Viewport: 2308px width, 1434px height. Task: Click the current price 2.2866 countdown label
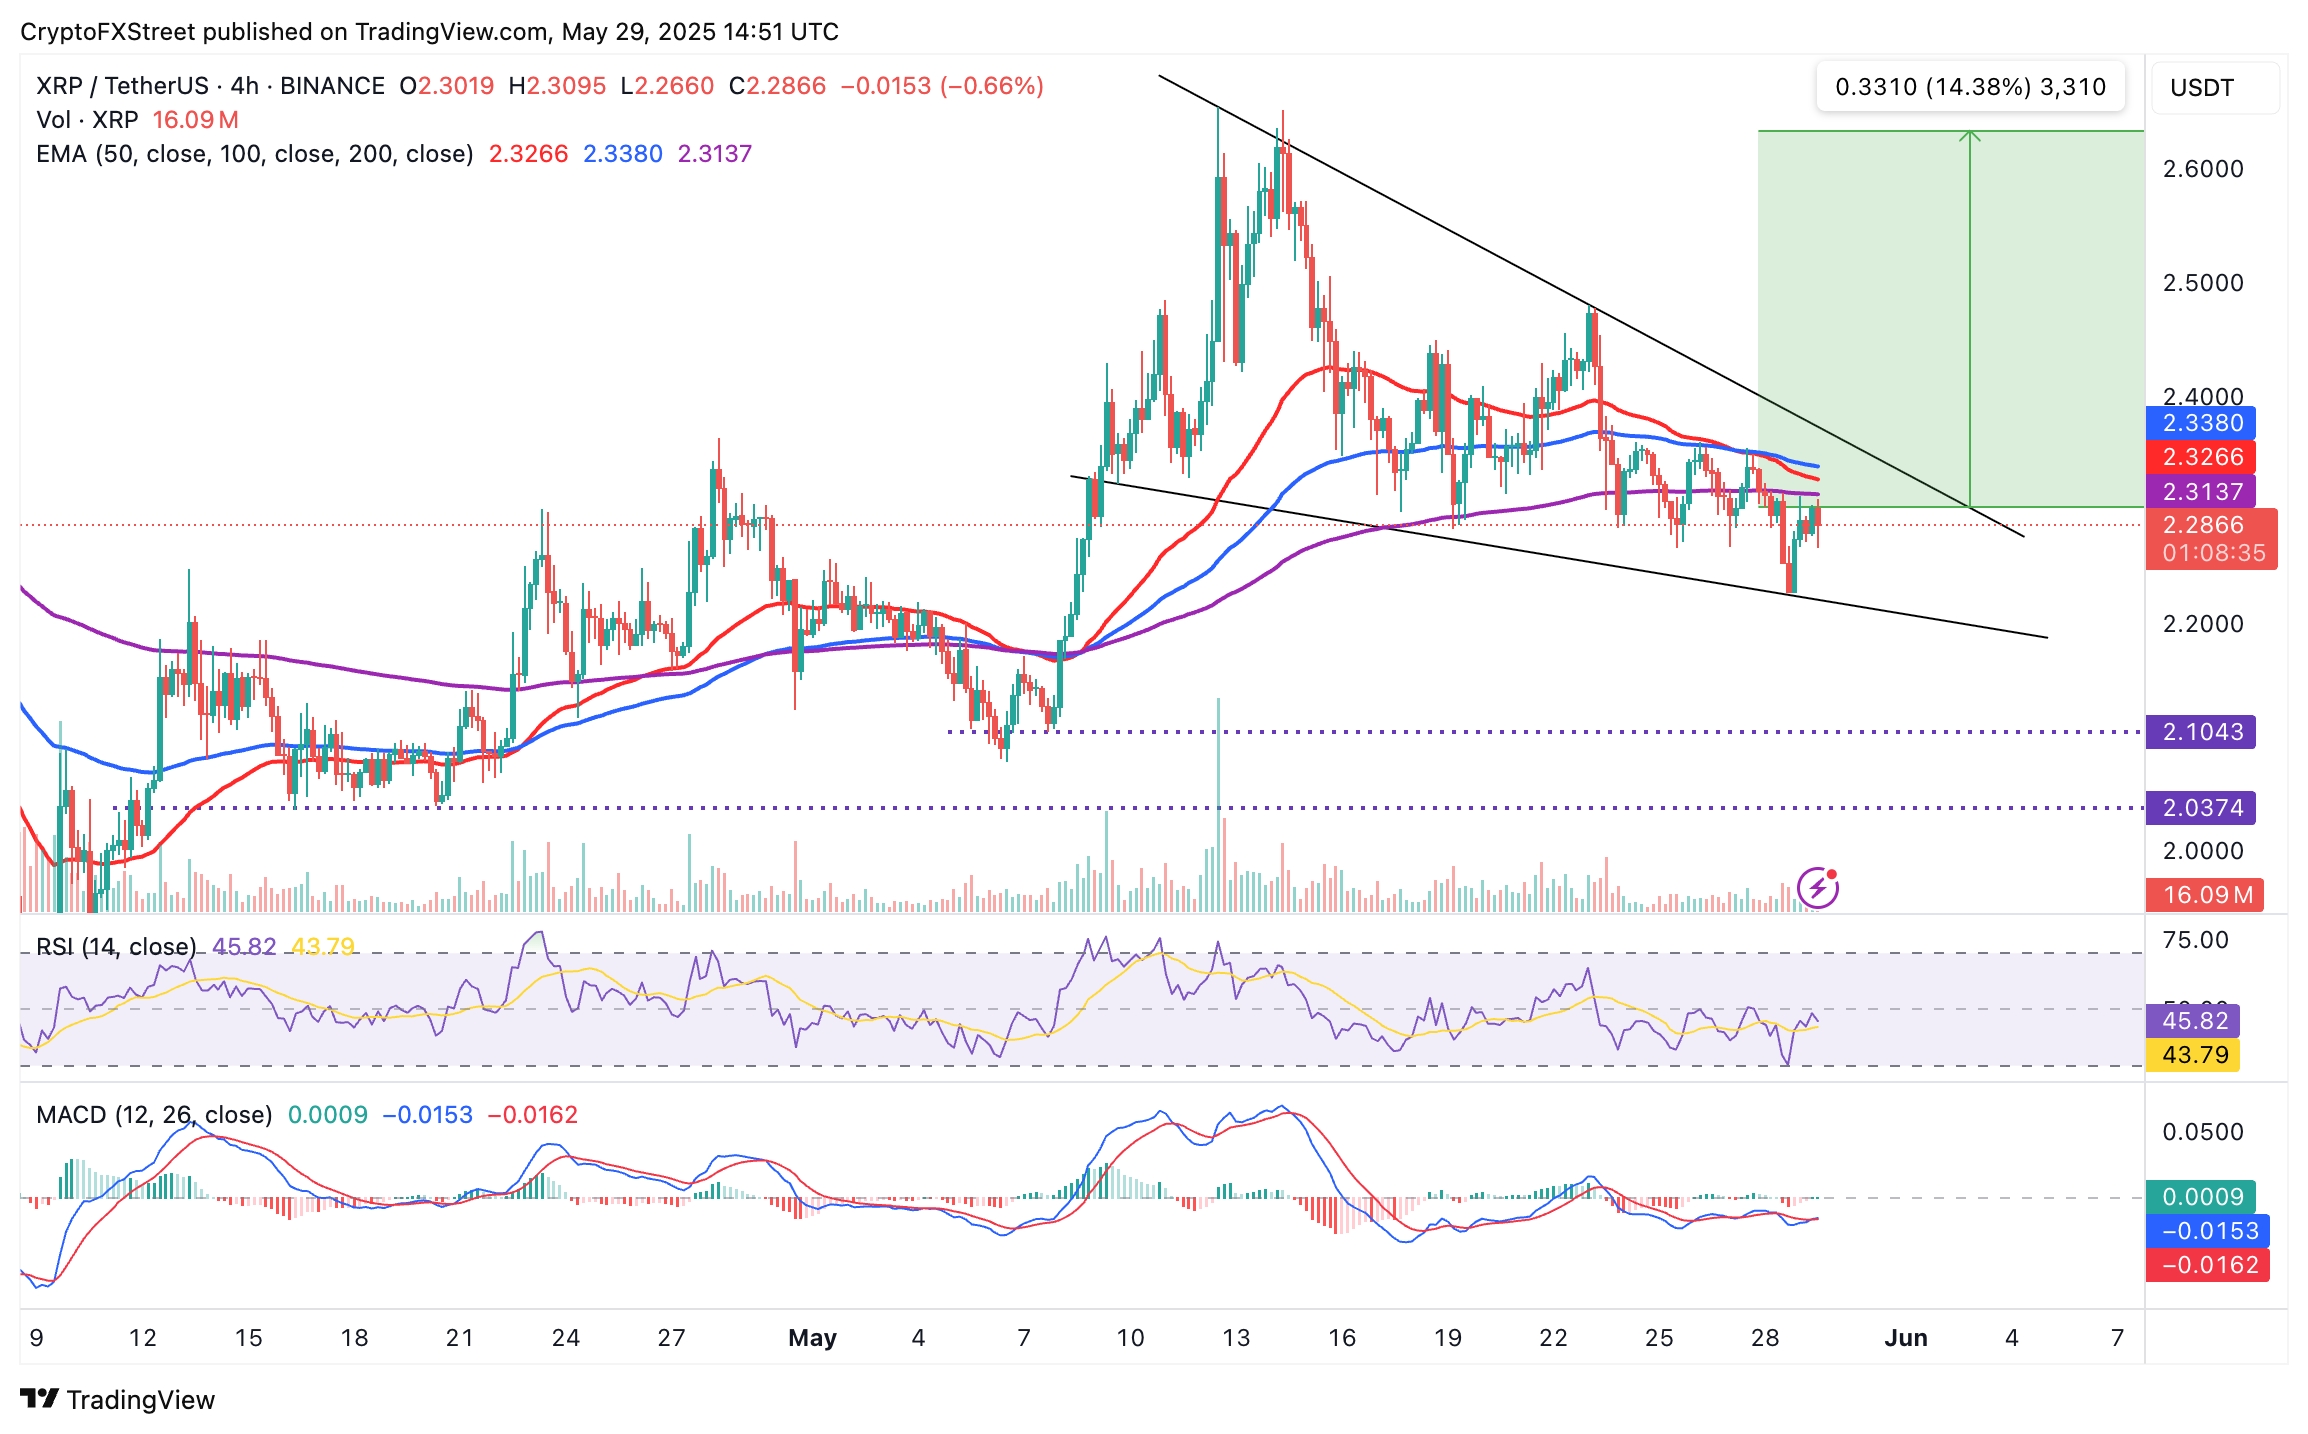coord(2211,539)
